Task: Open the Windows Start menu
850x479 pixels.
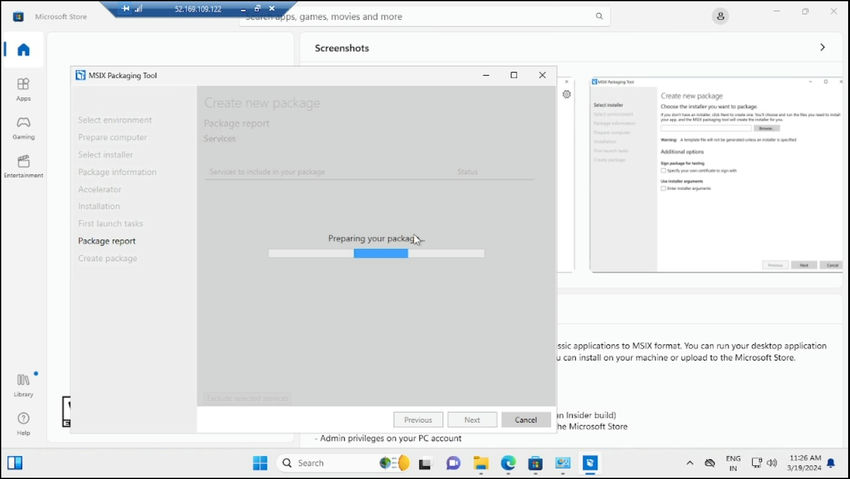Action: [260, 463]
